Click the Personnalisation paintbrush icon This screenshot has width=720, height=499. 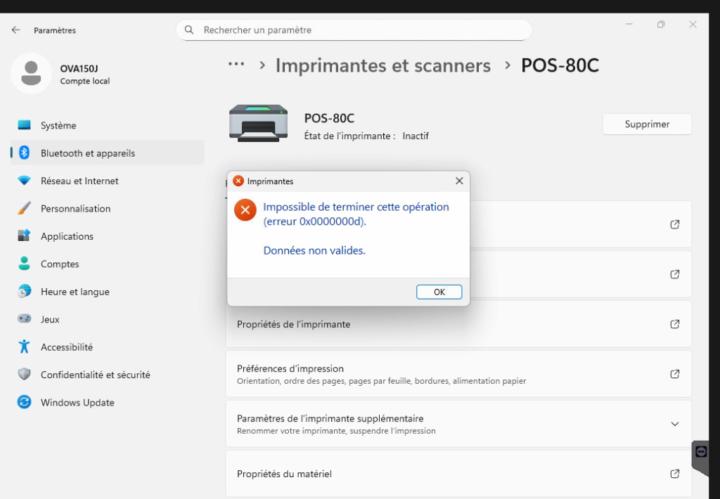point(23,209)
